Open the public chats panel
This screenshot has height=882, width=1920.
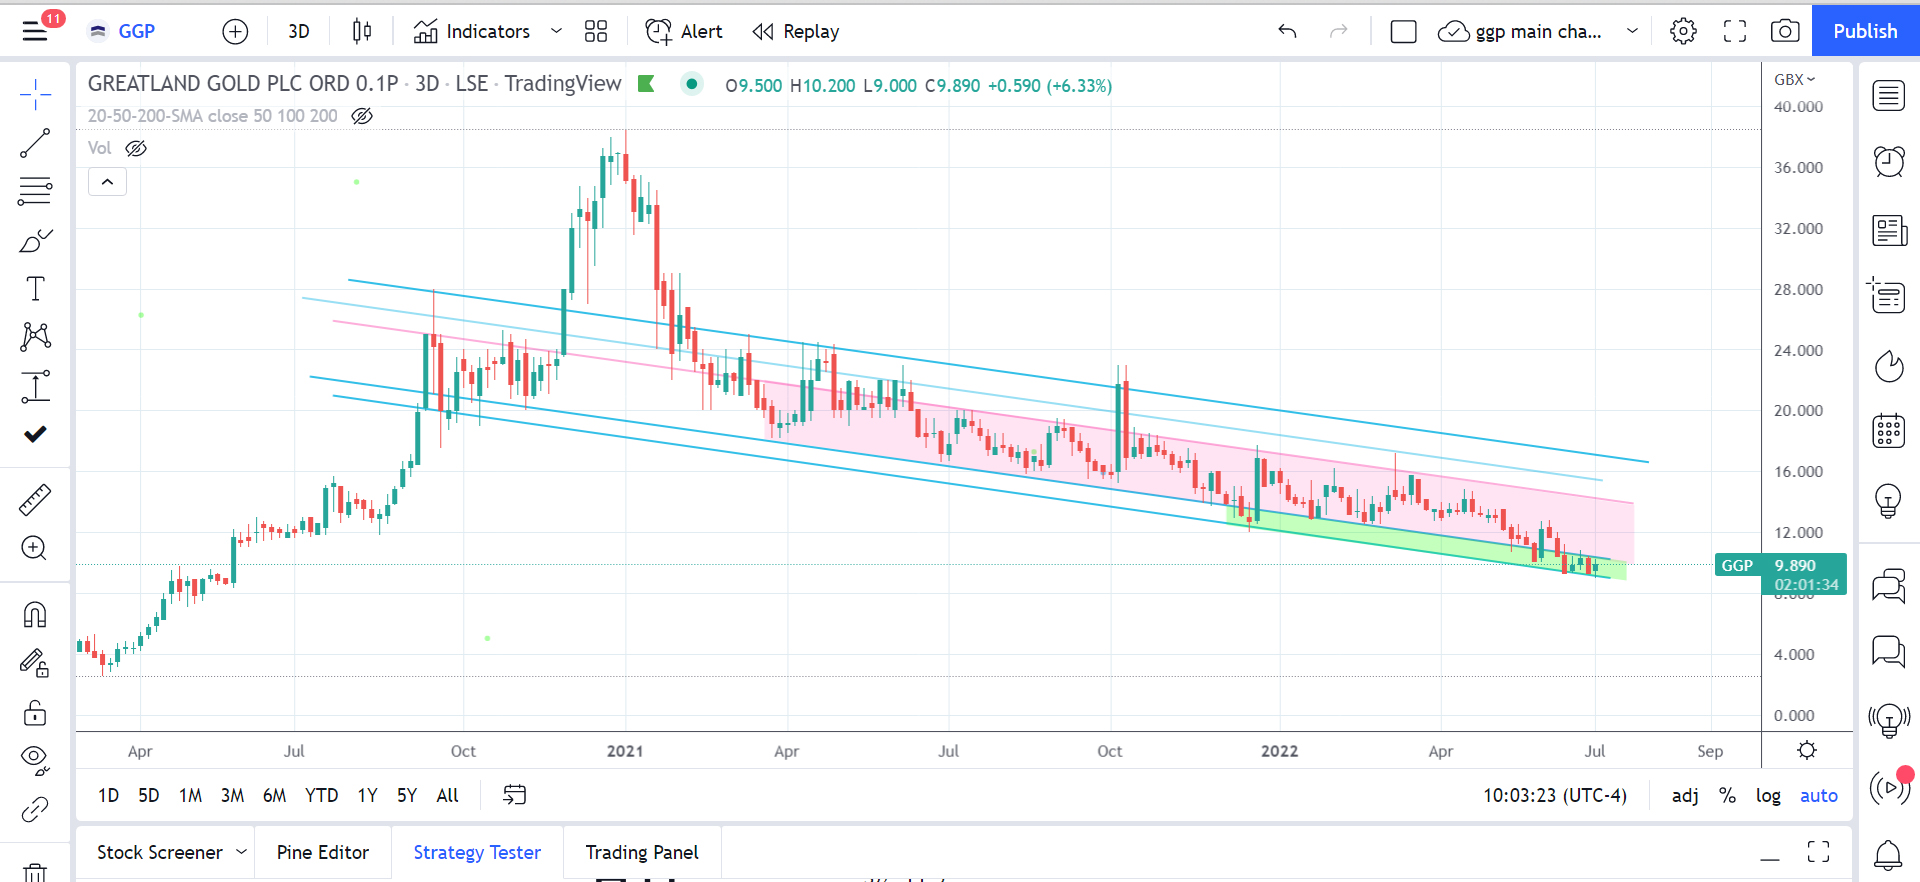(x=1888, y=585)
